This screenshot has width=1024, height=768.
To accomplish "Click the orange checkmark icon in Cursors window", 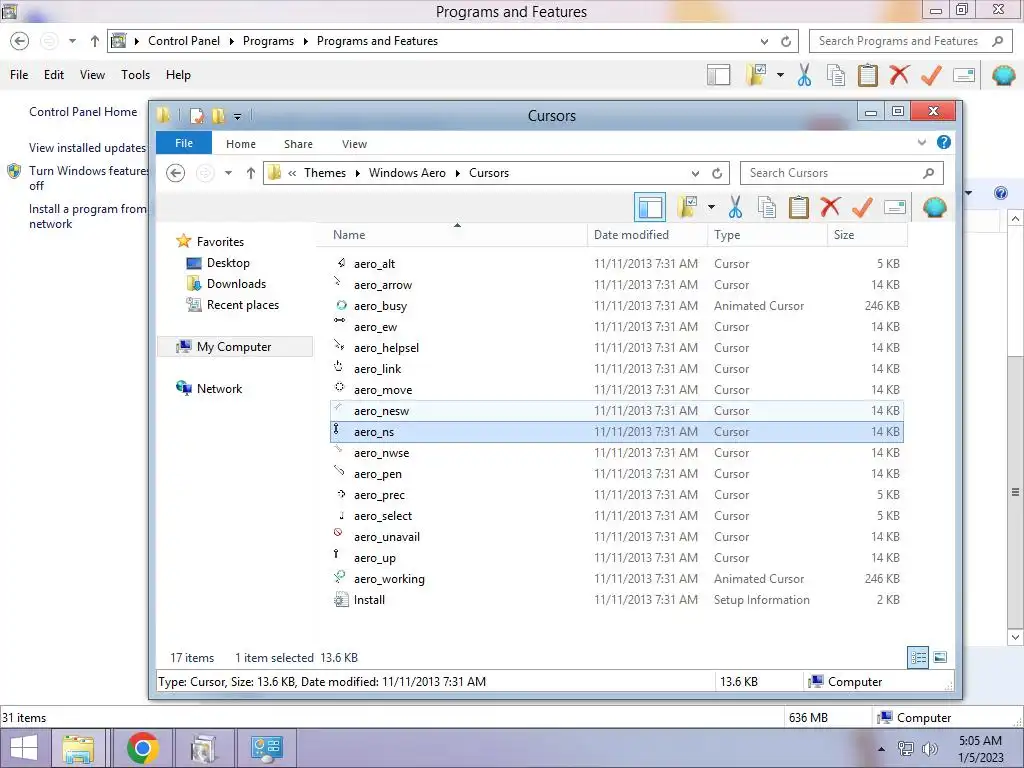I will 862,208.
